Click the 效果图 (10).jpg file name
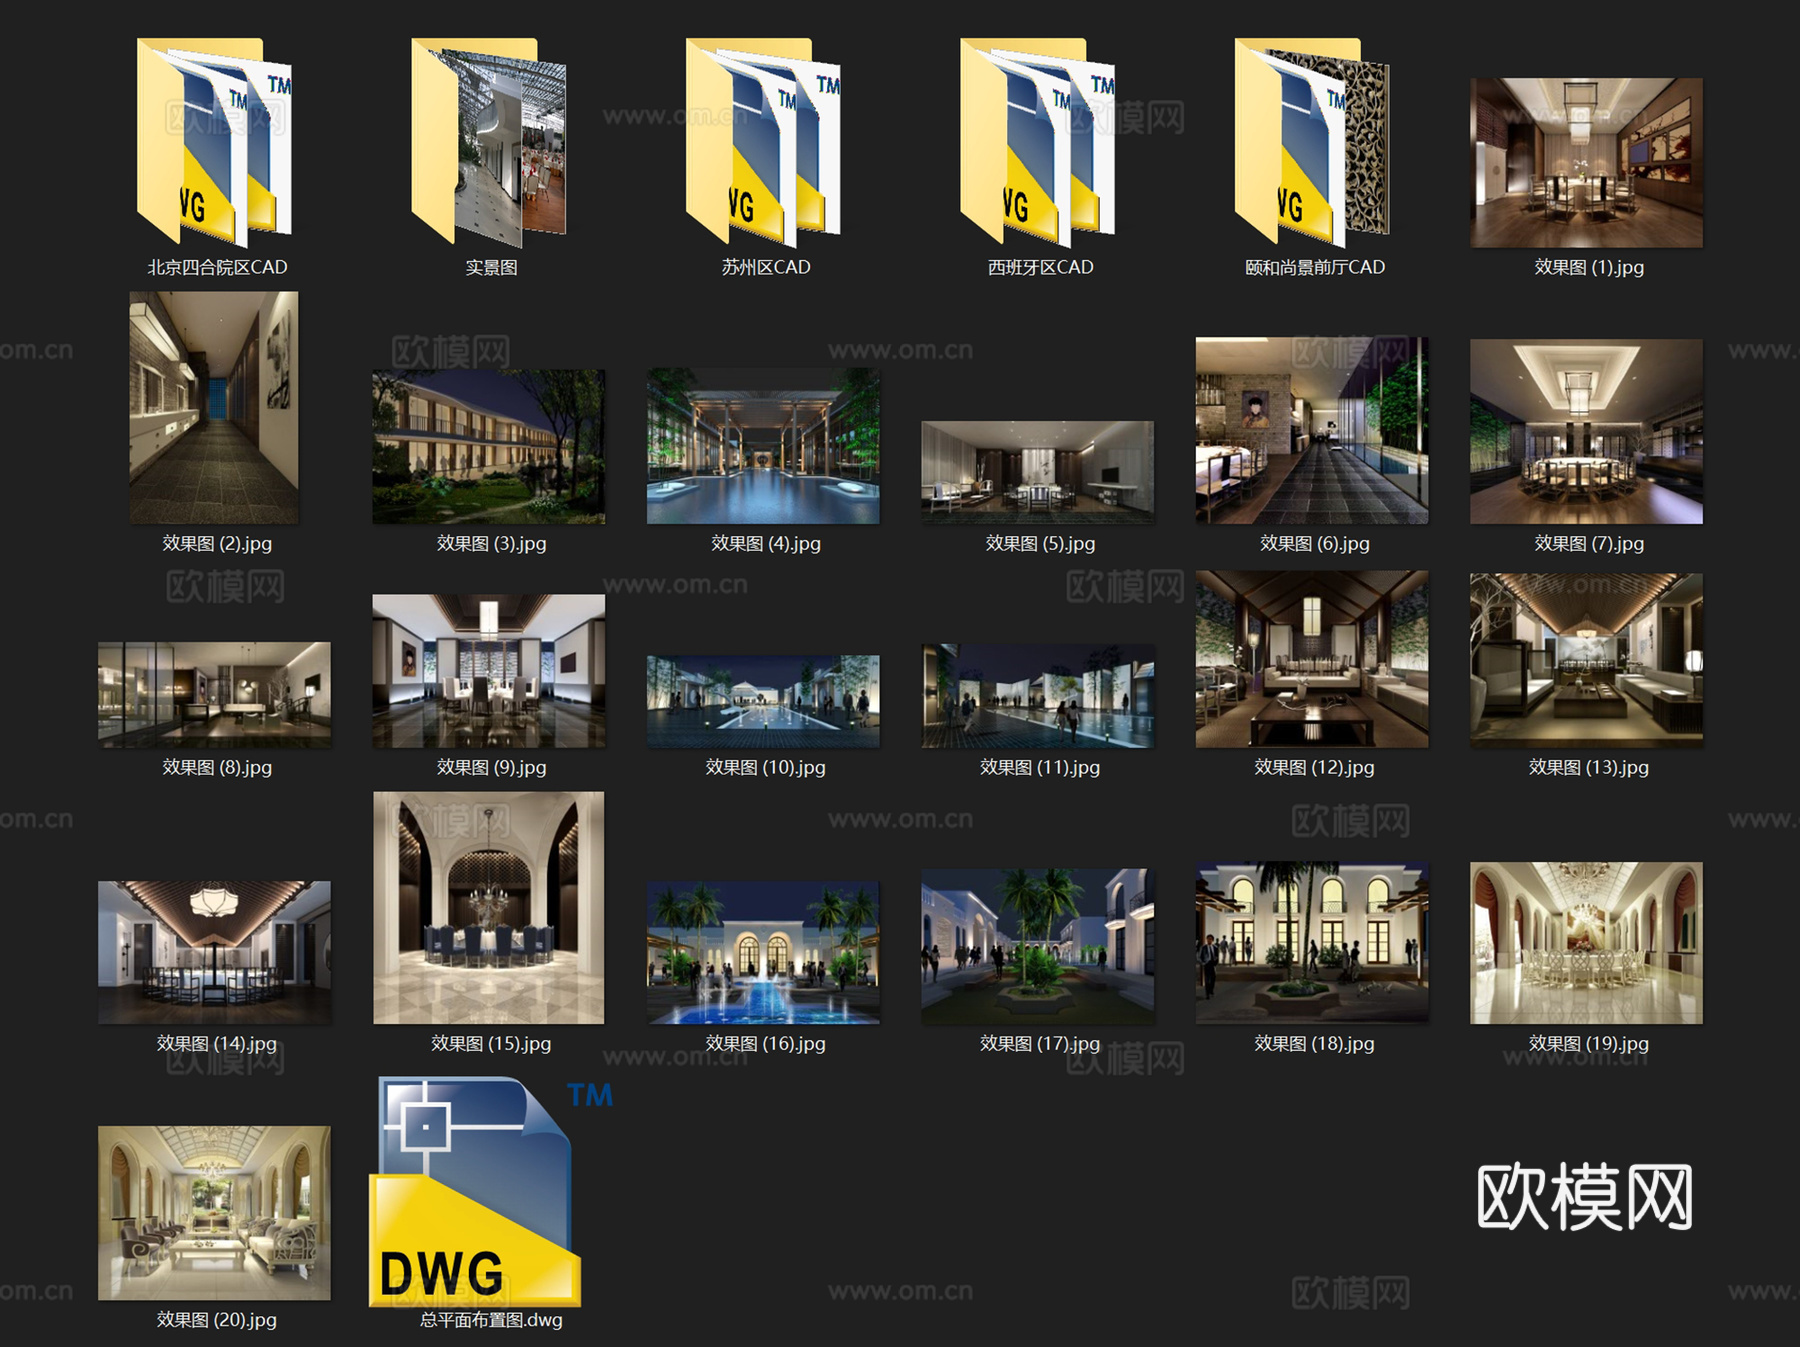This screenshot has height=1347, width=1800. [x=766, y=768]
